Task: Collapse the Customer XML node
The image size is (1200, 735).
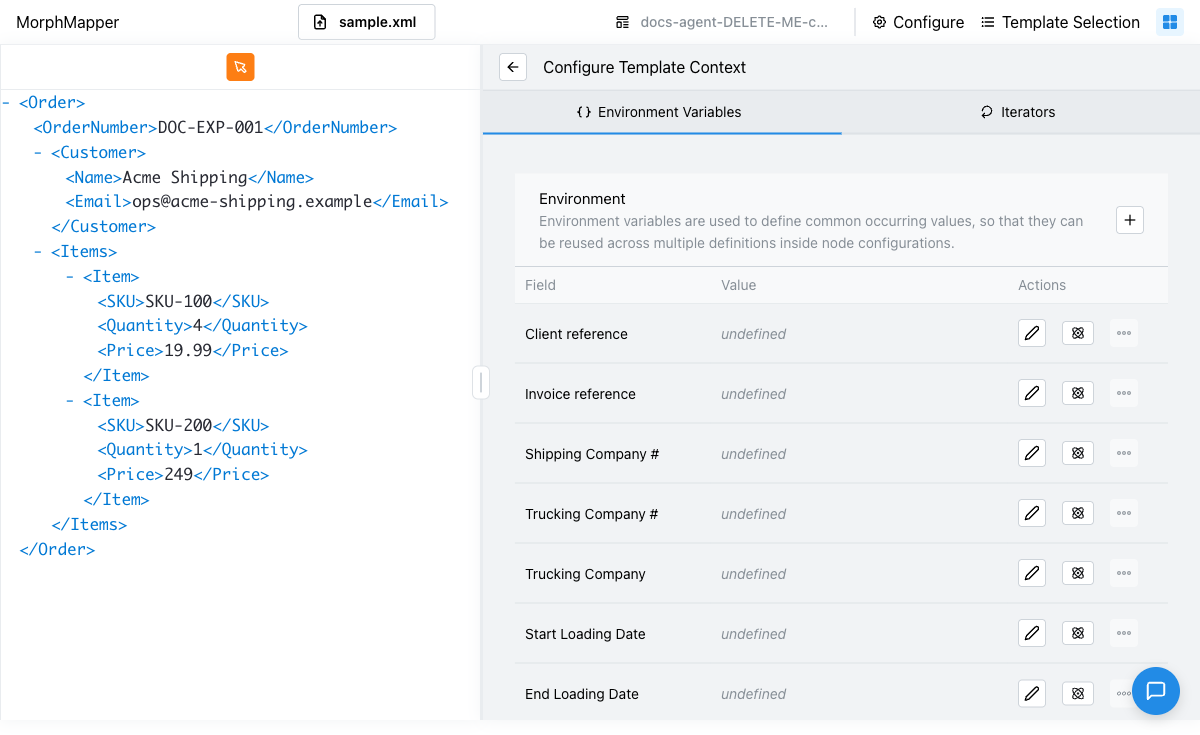Action: tap(39, 152)
